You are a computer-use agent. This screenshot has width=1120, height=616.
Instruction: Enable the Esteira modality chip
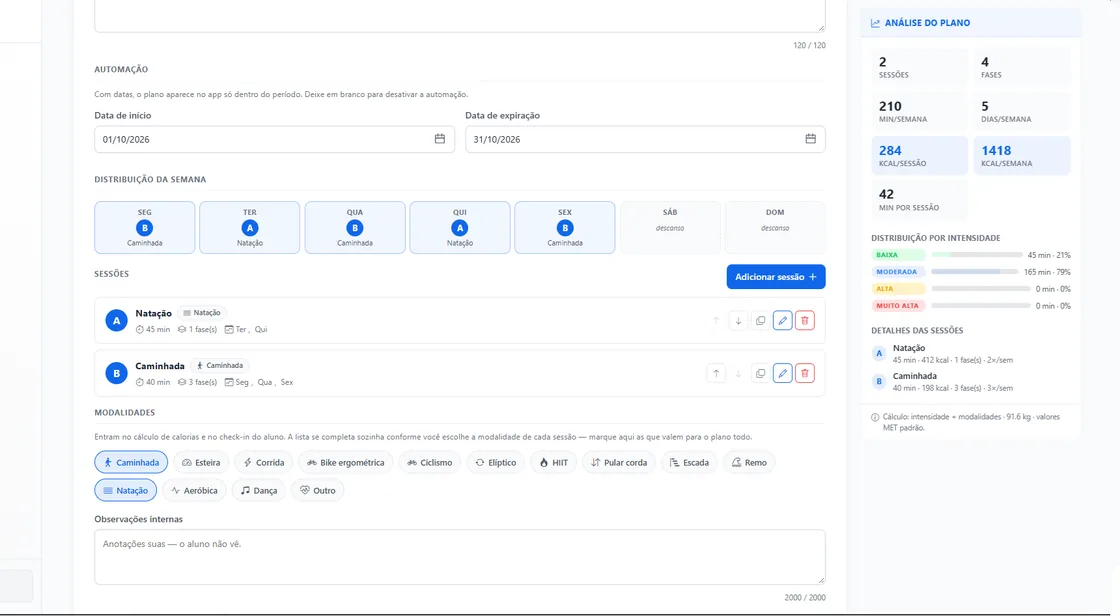(201, 462)
